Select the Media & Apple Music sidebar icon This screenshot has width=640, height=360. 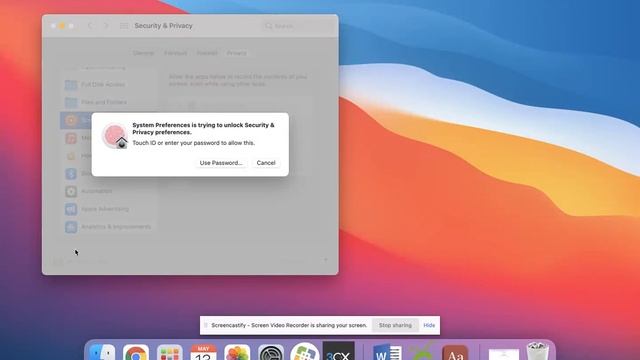71,138
